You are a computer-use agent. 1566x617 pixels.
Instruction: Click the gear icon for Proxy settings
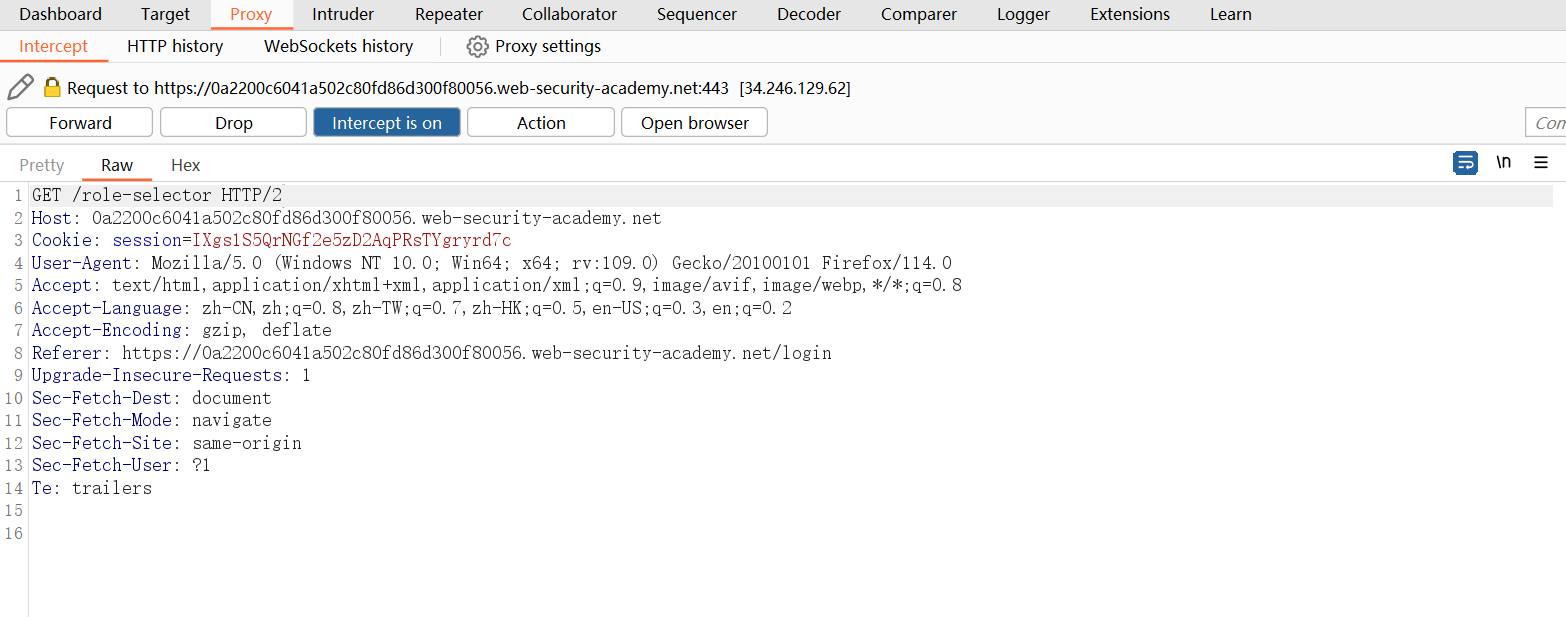[478, 47]
